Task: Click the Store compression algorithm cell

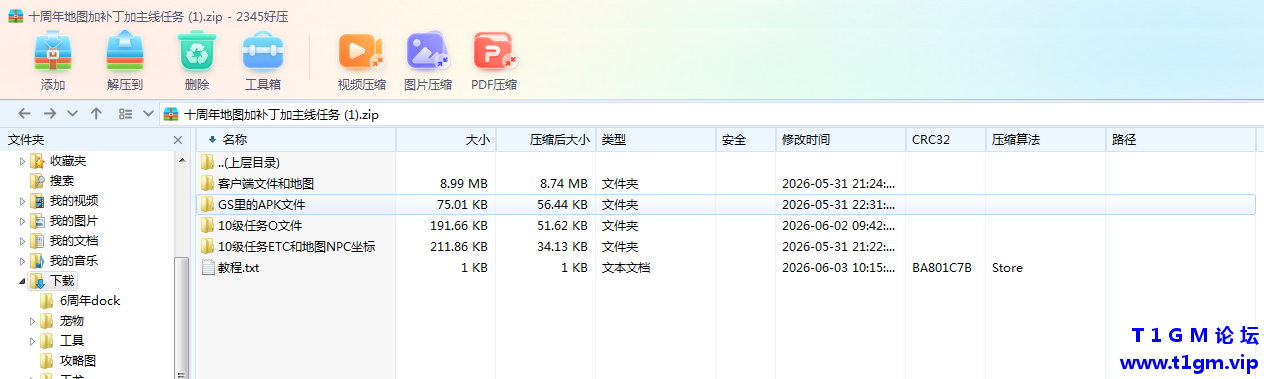Action: [x=1007, y=267]
